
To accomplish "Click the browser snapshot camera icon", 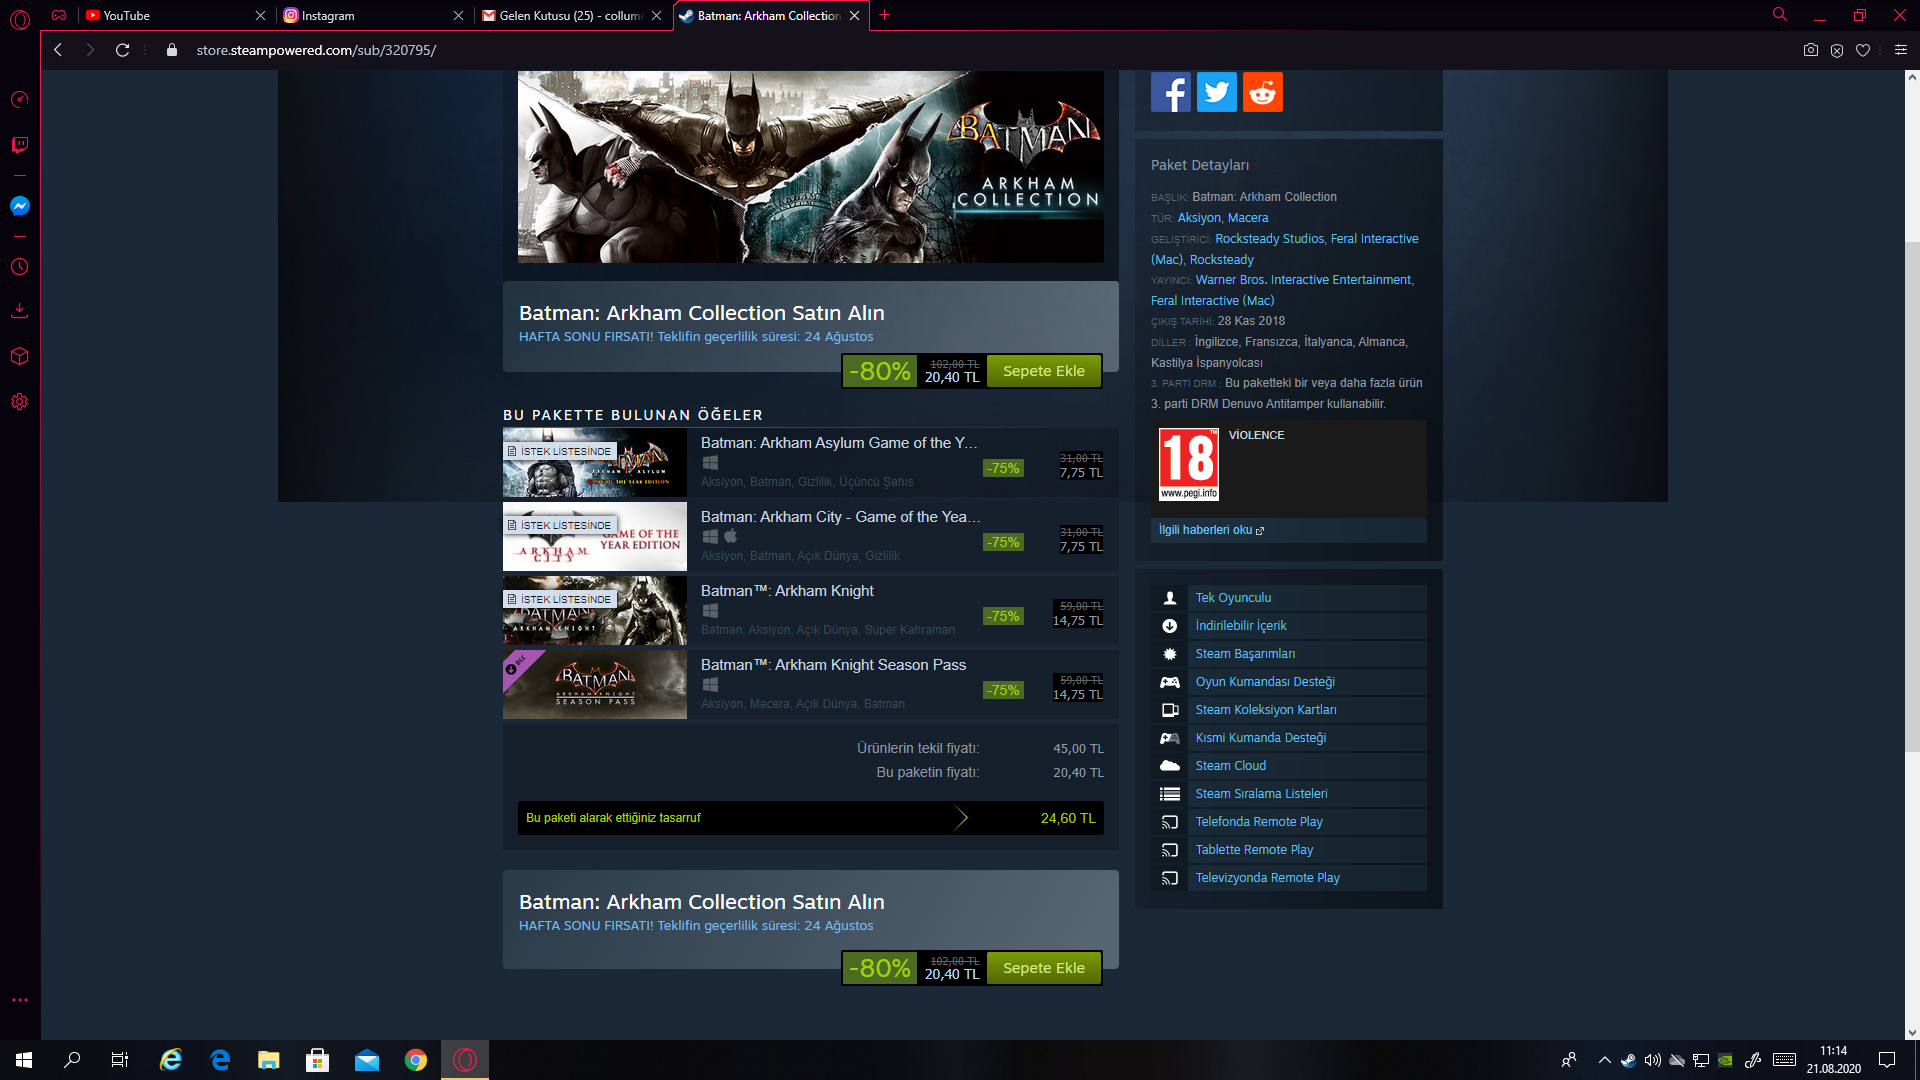I will [x=1810, y=50].
